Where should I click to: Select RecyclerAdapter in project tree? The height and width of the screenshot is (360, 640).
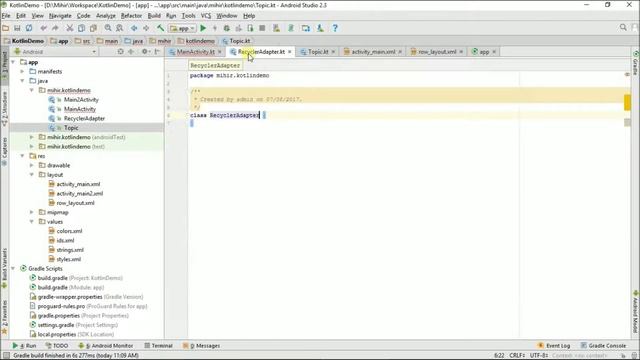84,118
